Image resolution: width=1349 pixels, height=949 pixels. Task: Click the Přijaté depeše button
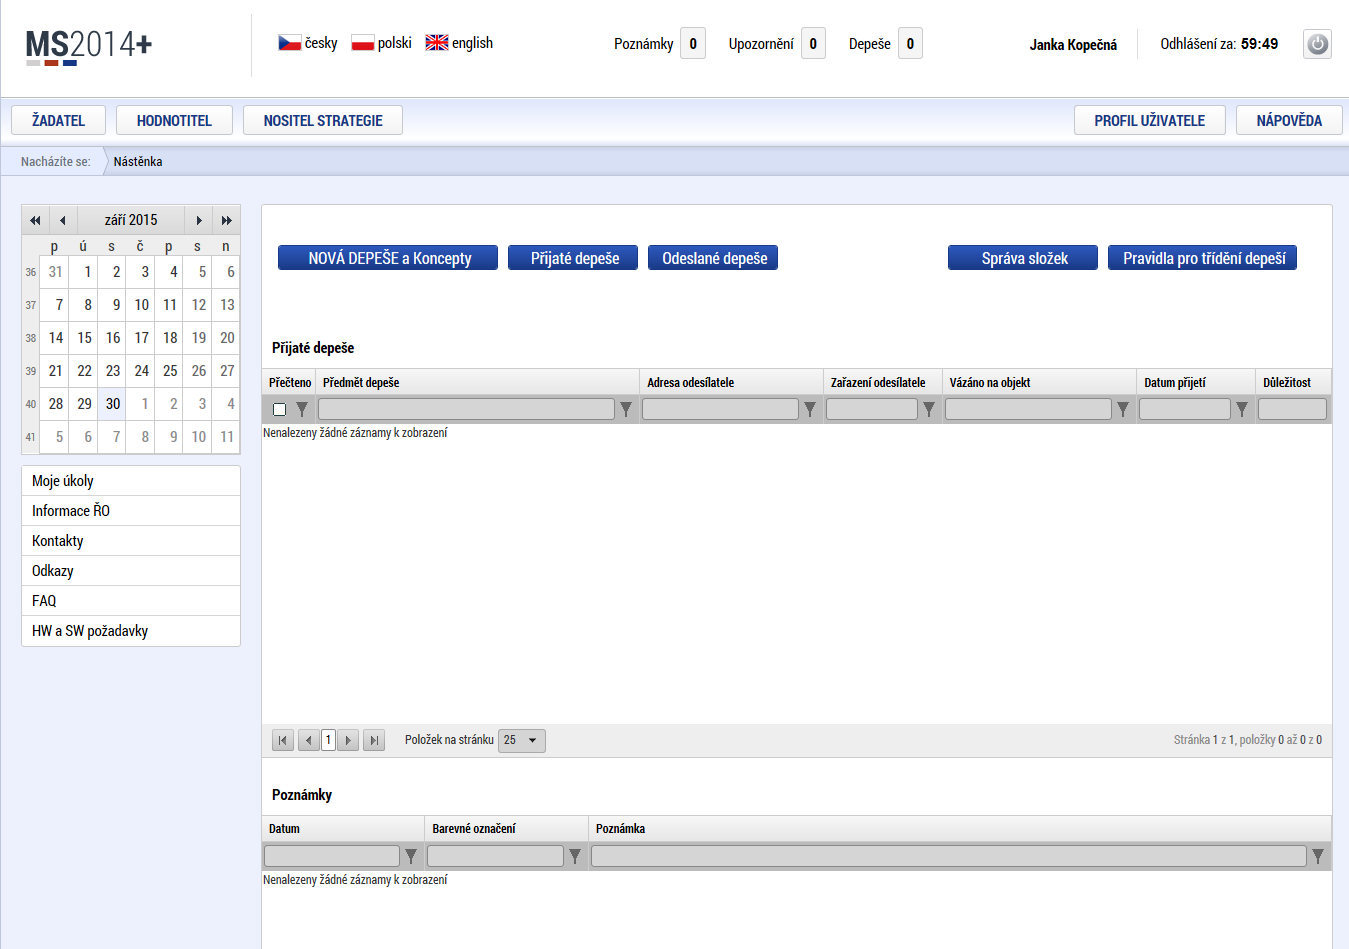[573, 258]
